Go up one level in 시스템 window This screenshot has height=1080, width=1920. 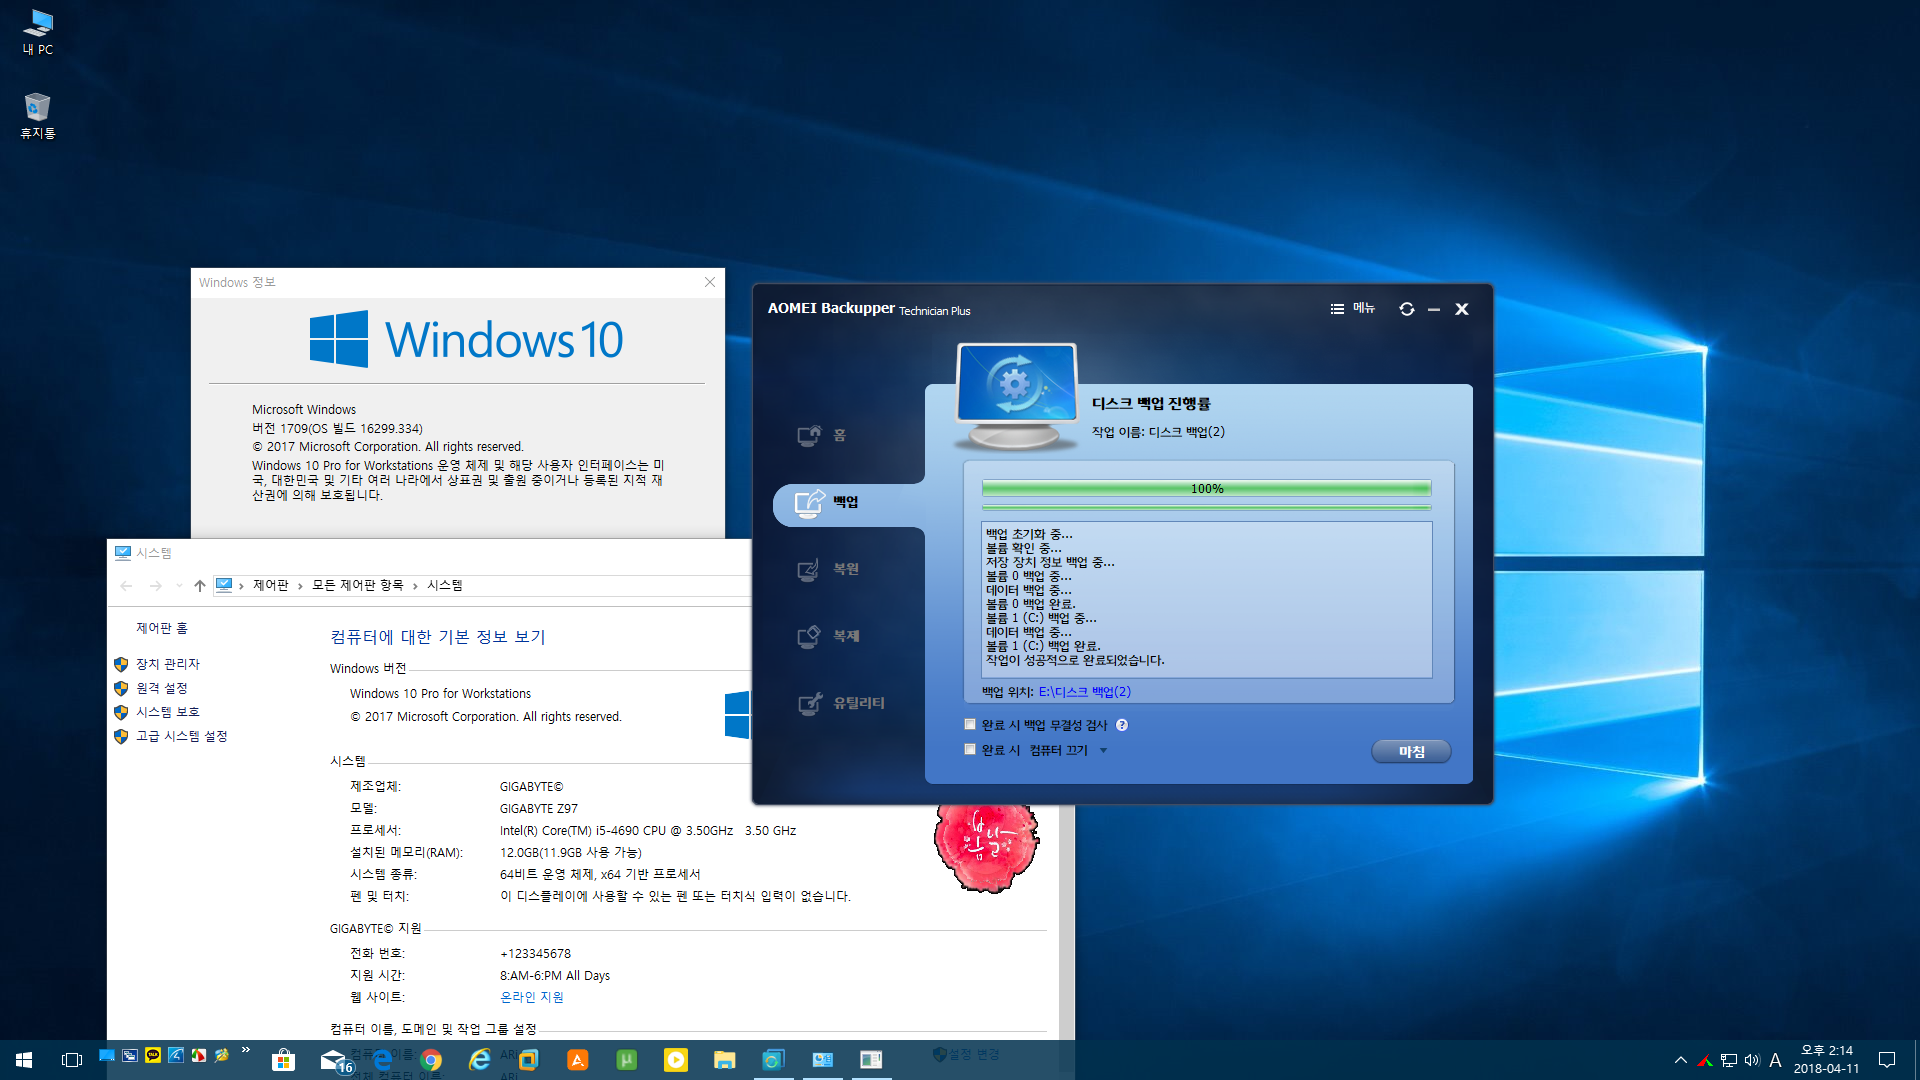click(200, 586)
